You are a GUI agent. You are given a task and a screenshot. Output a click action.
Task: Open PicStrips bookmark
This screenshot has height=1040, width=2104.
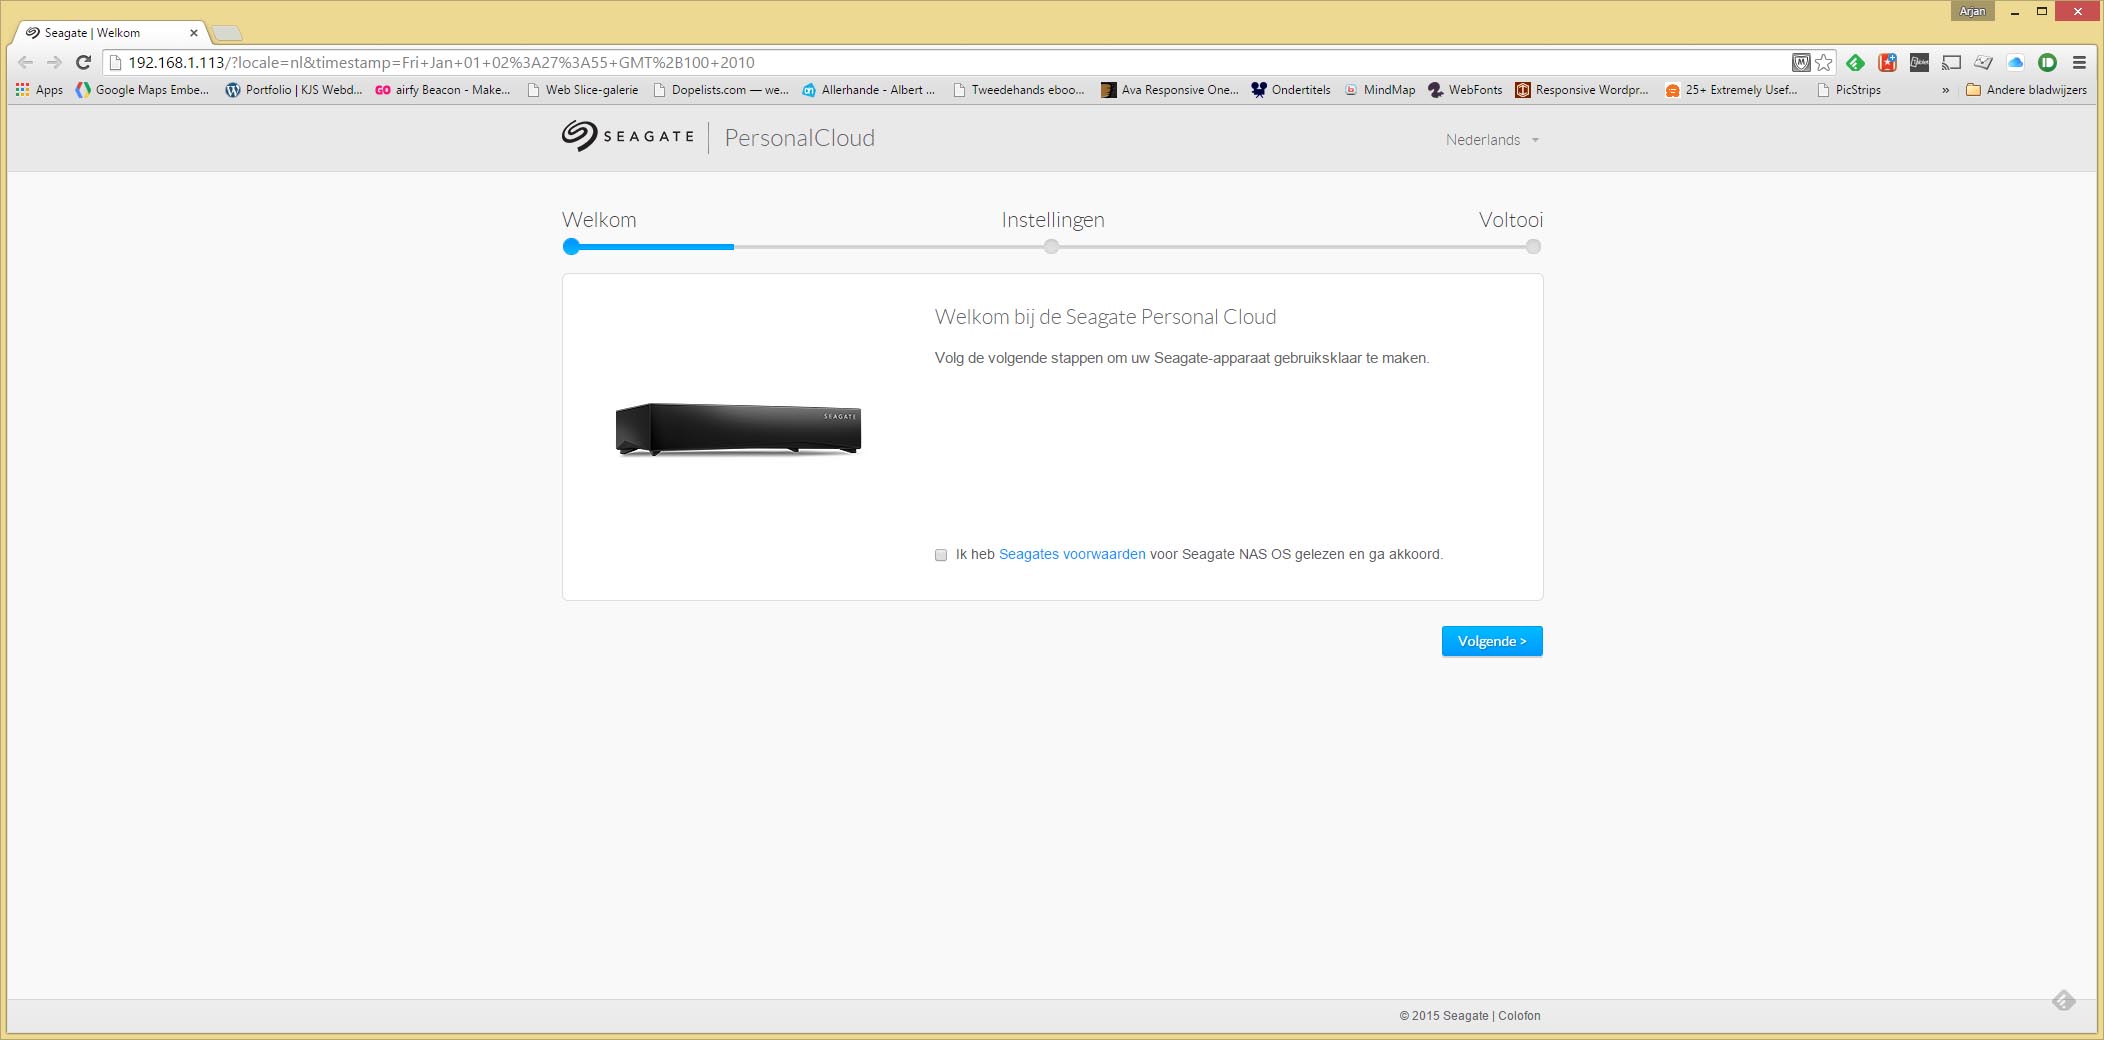tap(1848, 90)
